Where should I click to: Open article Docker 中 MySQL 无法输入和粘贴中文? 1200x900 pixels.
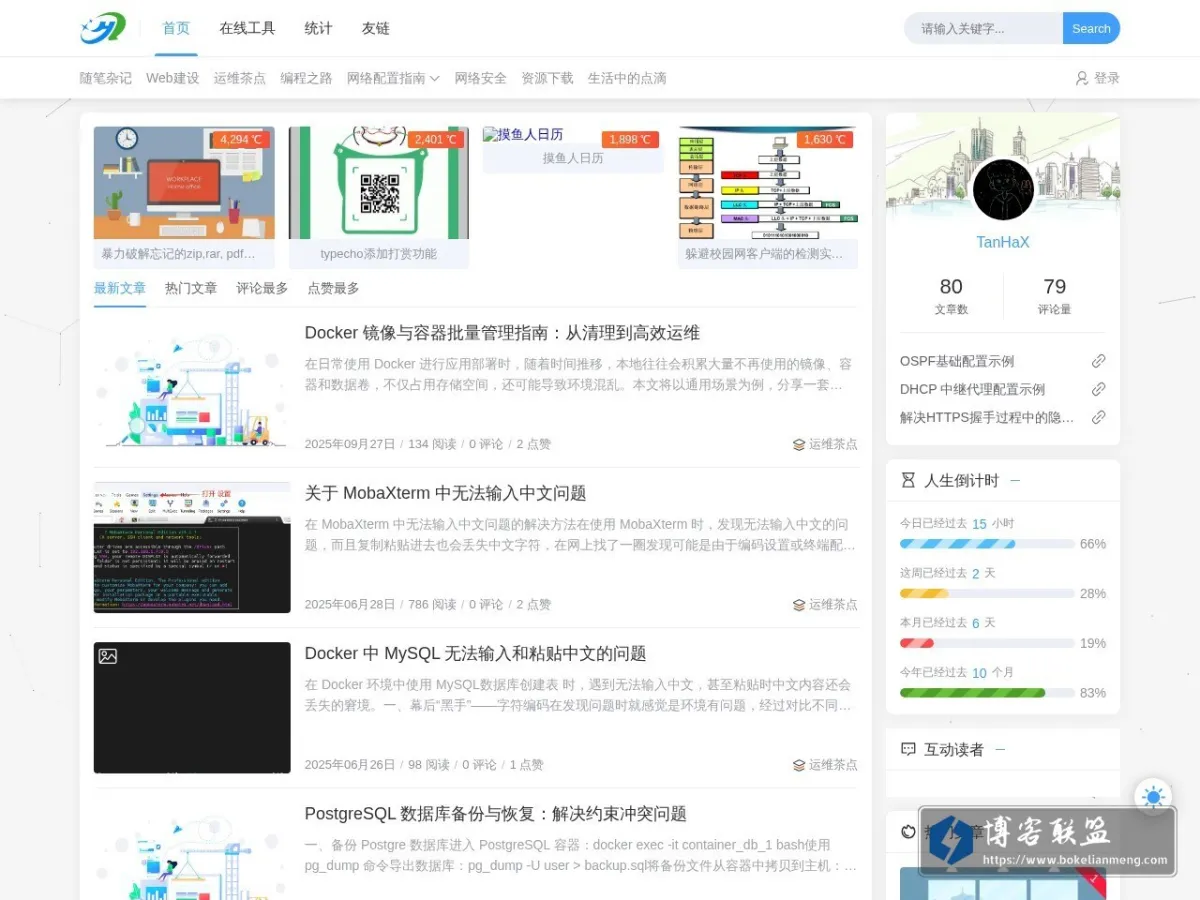tap(475, 653)
